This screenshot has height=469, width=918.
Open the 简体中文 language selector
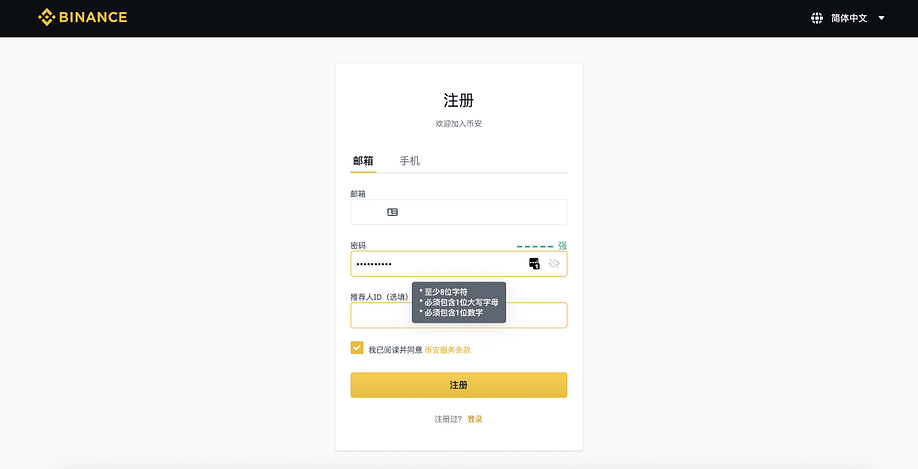coord(849,18)
